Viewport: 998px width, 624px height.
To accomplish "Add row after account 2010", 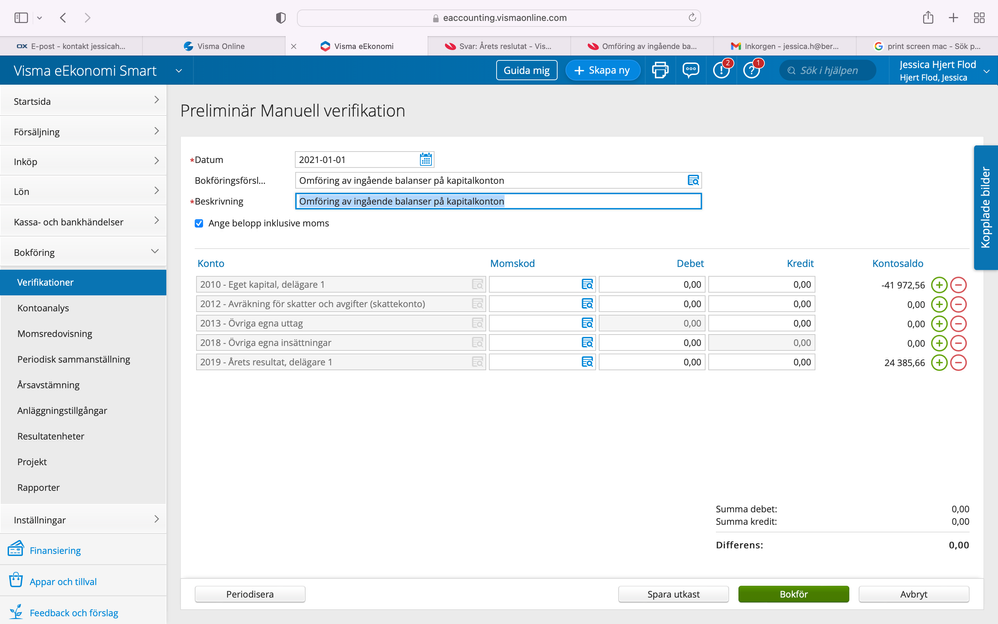I will click(x=939, y=285).
